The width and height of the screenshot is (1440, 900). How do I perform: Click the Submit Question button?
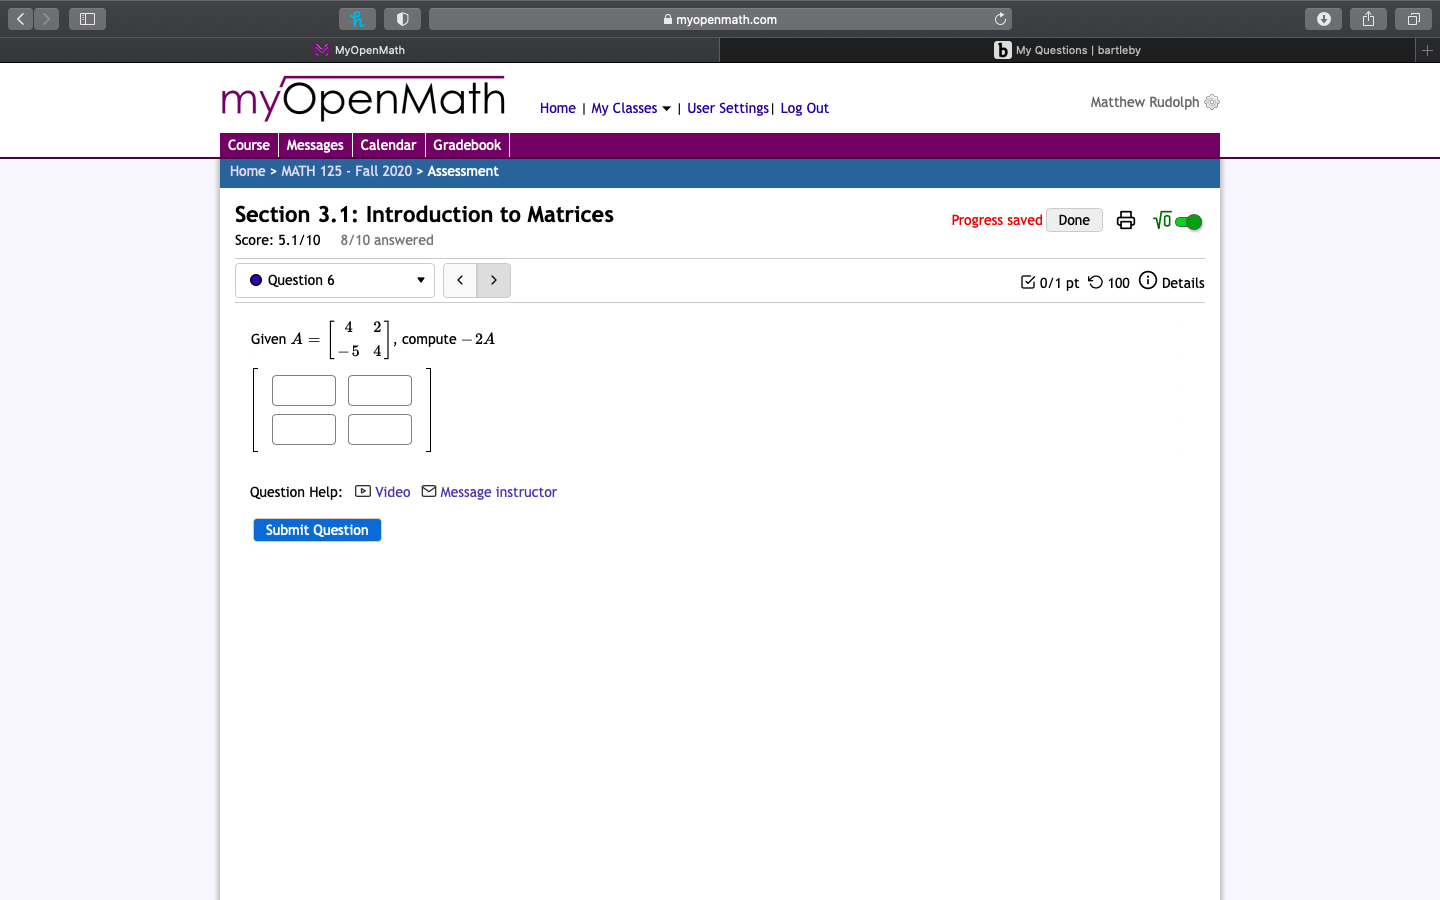tap(317, 530)
